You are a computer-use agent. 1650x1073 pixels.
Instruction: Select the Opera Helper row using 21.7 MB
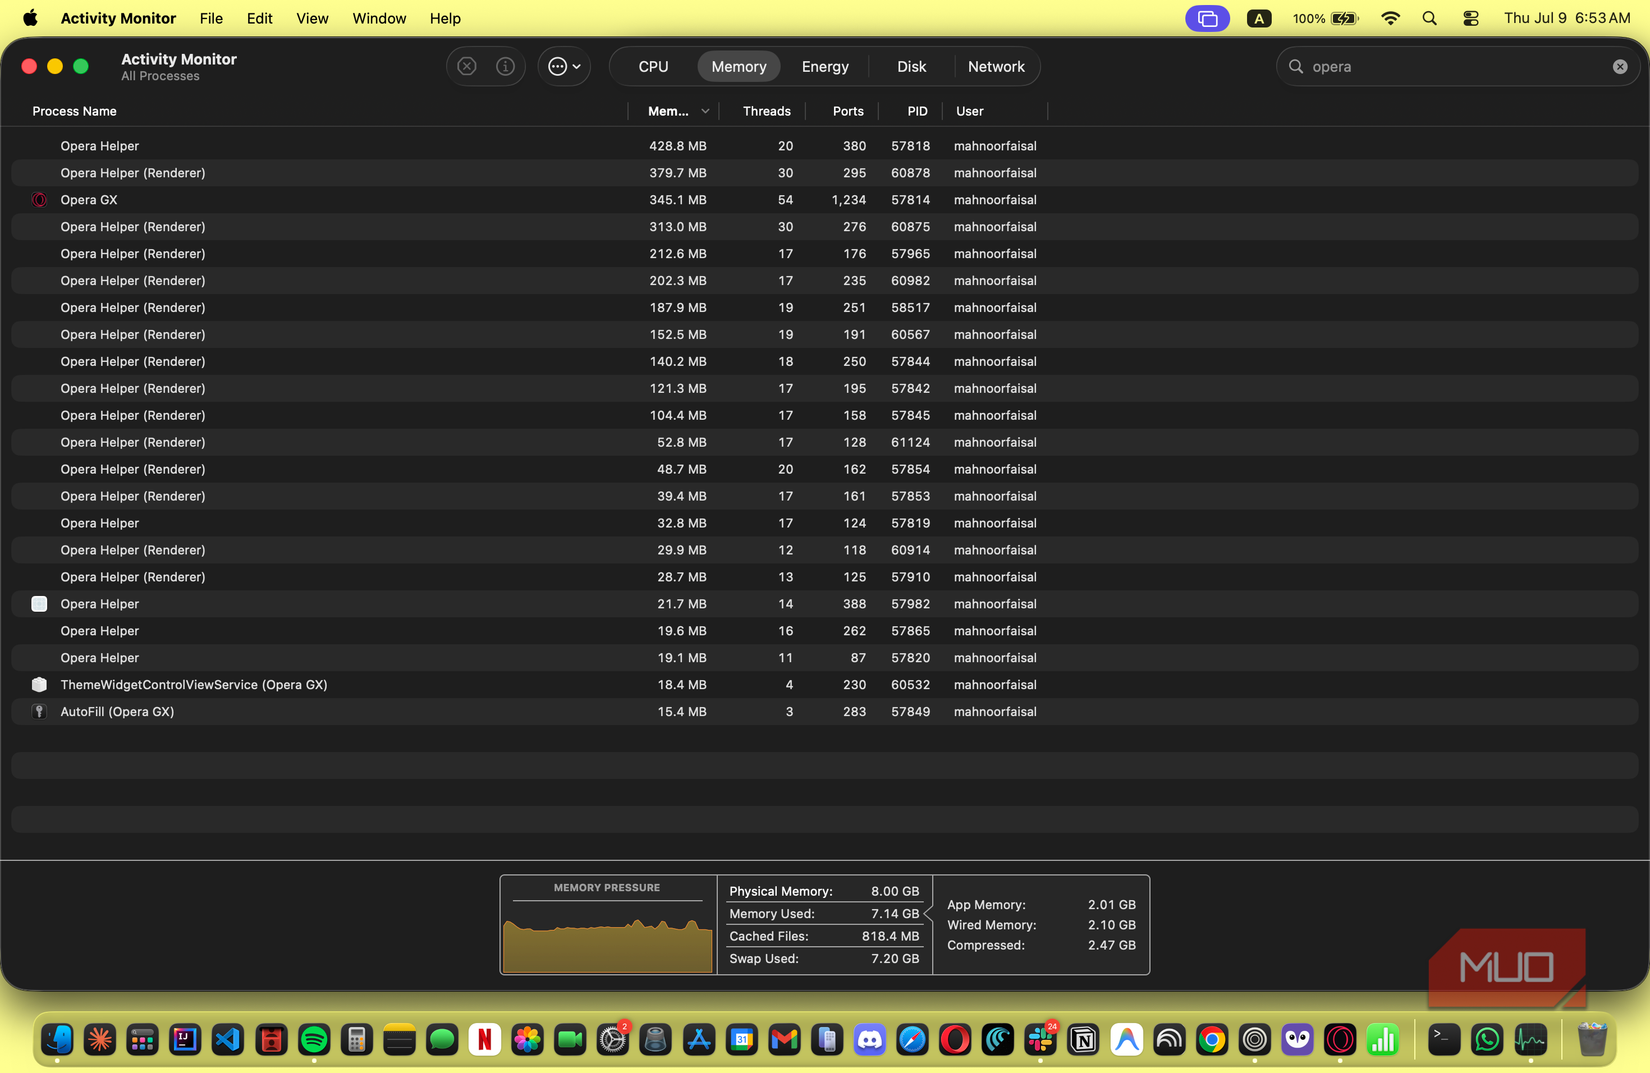[x=825, y=604]
